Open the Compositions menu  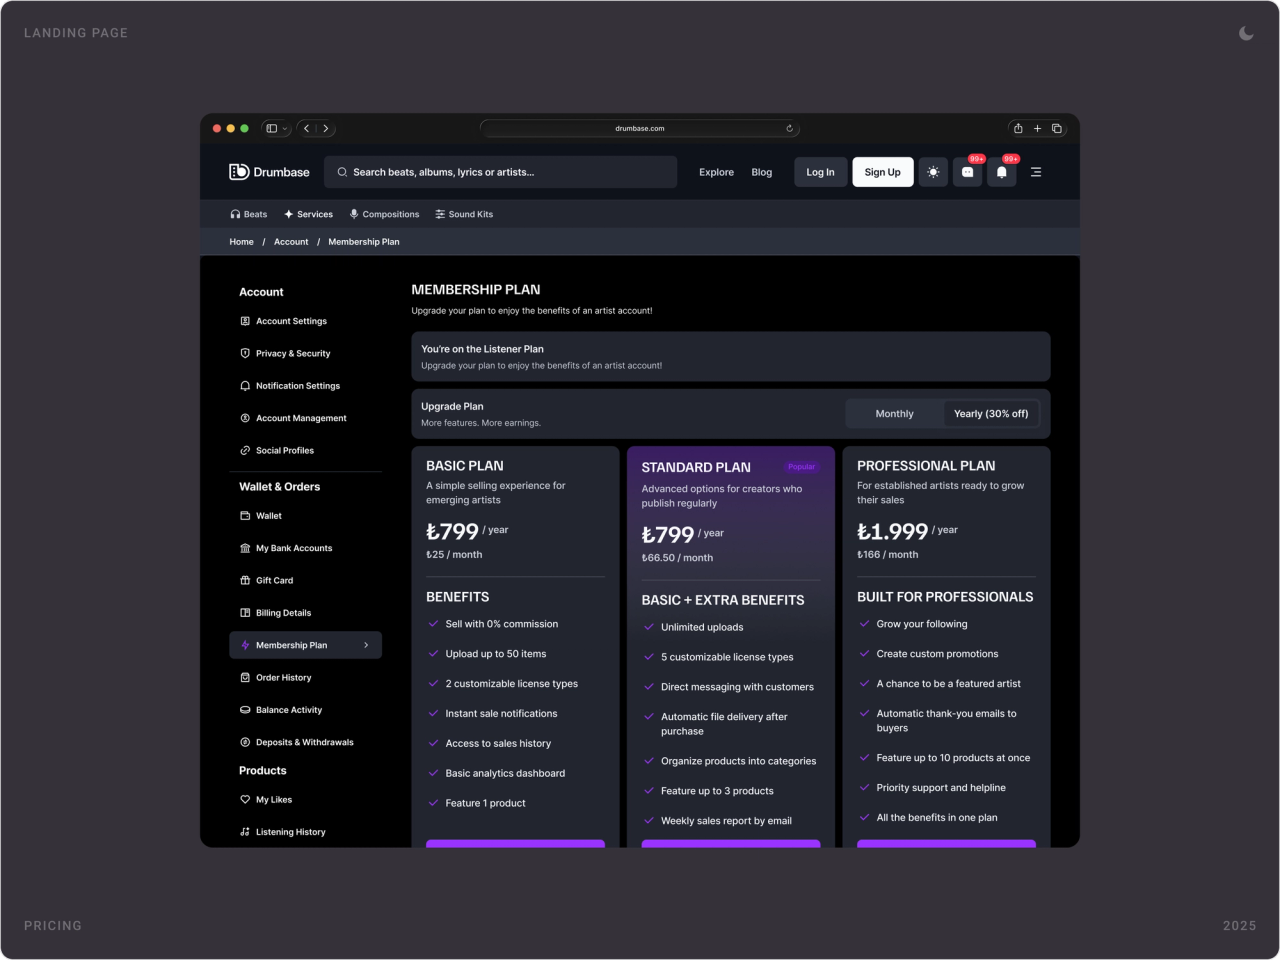coord(384,214)
